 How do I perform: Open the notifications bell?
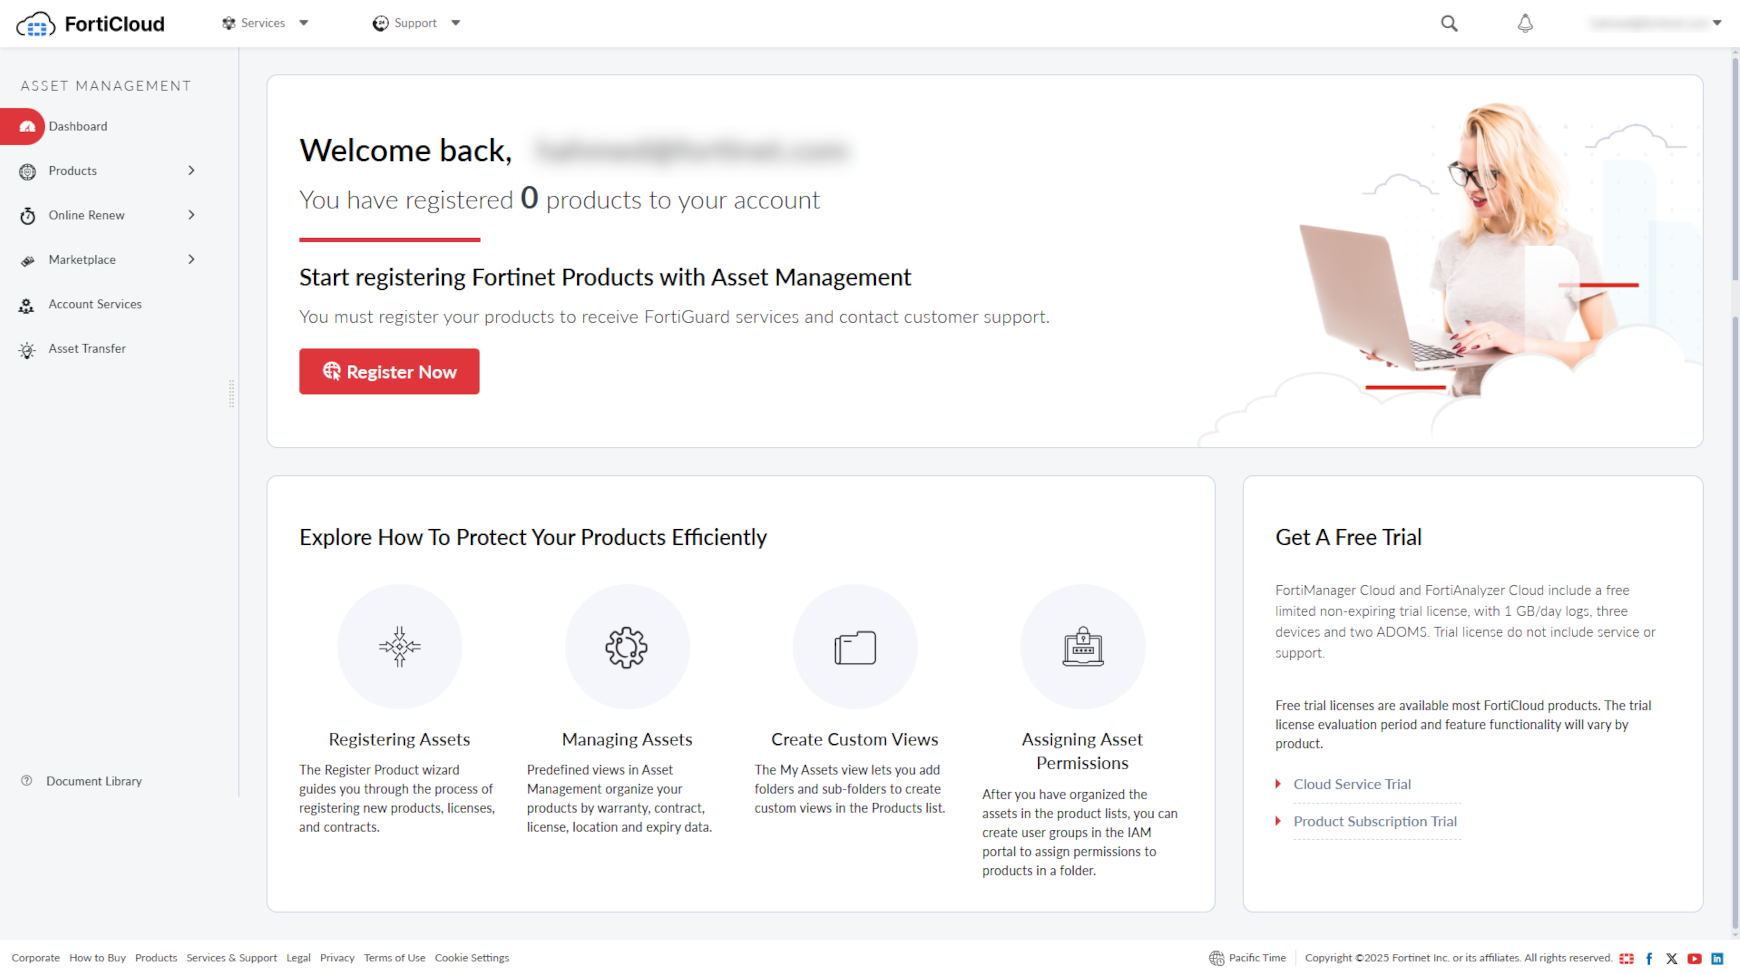1525,23
